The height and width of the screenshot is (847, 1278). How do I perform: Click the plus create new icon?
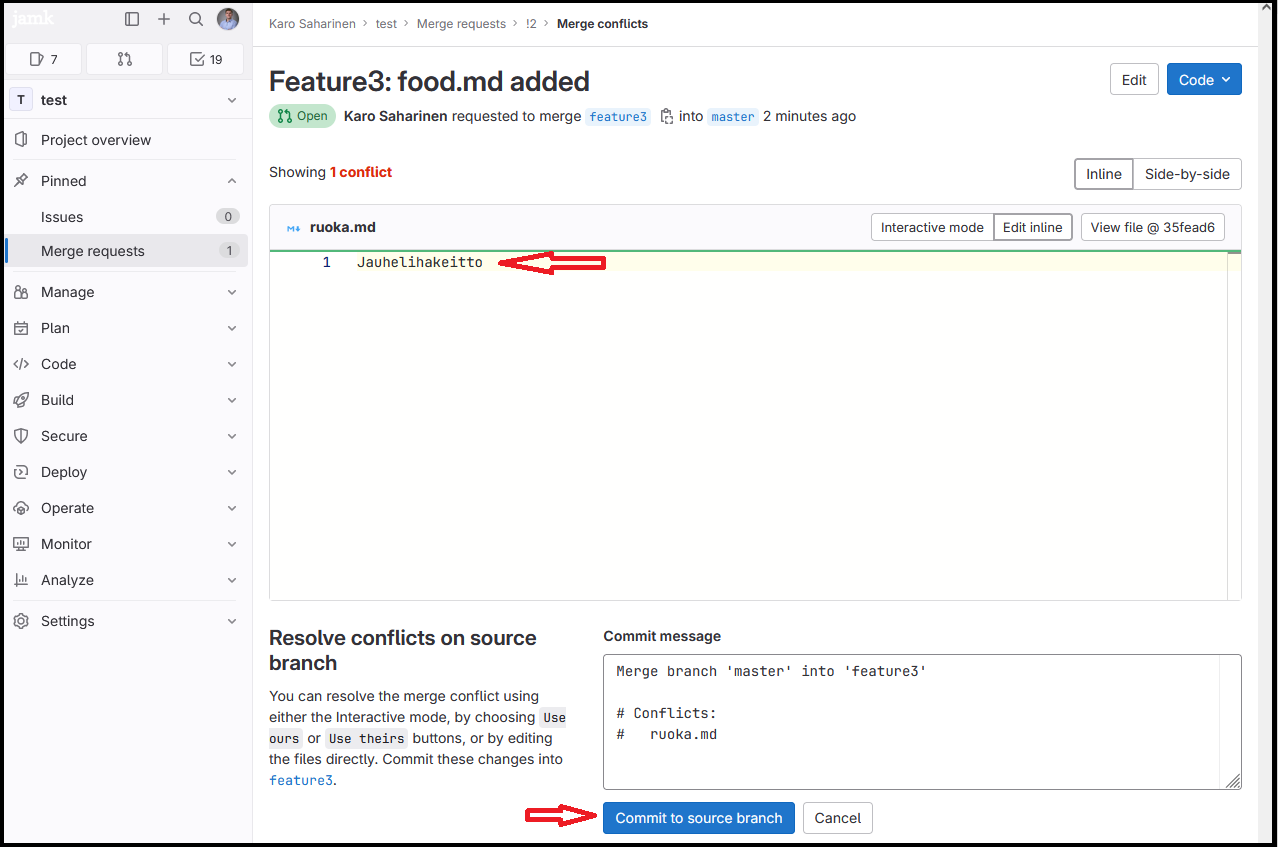pyautogui.click(x=164, y=19)
